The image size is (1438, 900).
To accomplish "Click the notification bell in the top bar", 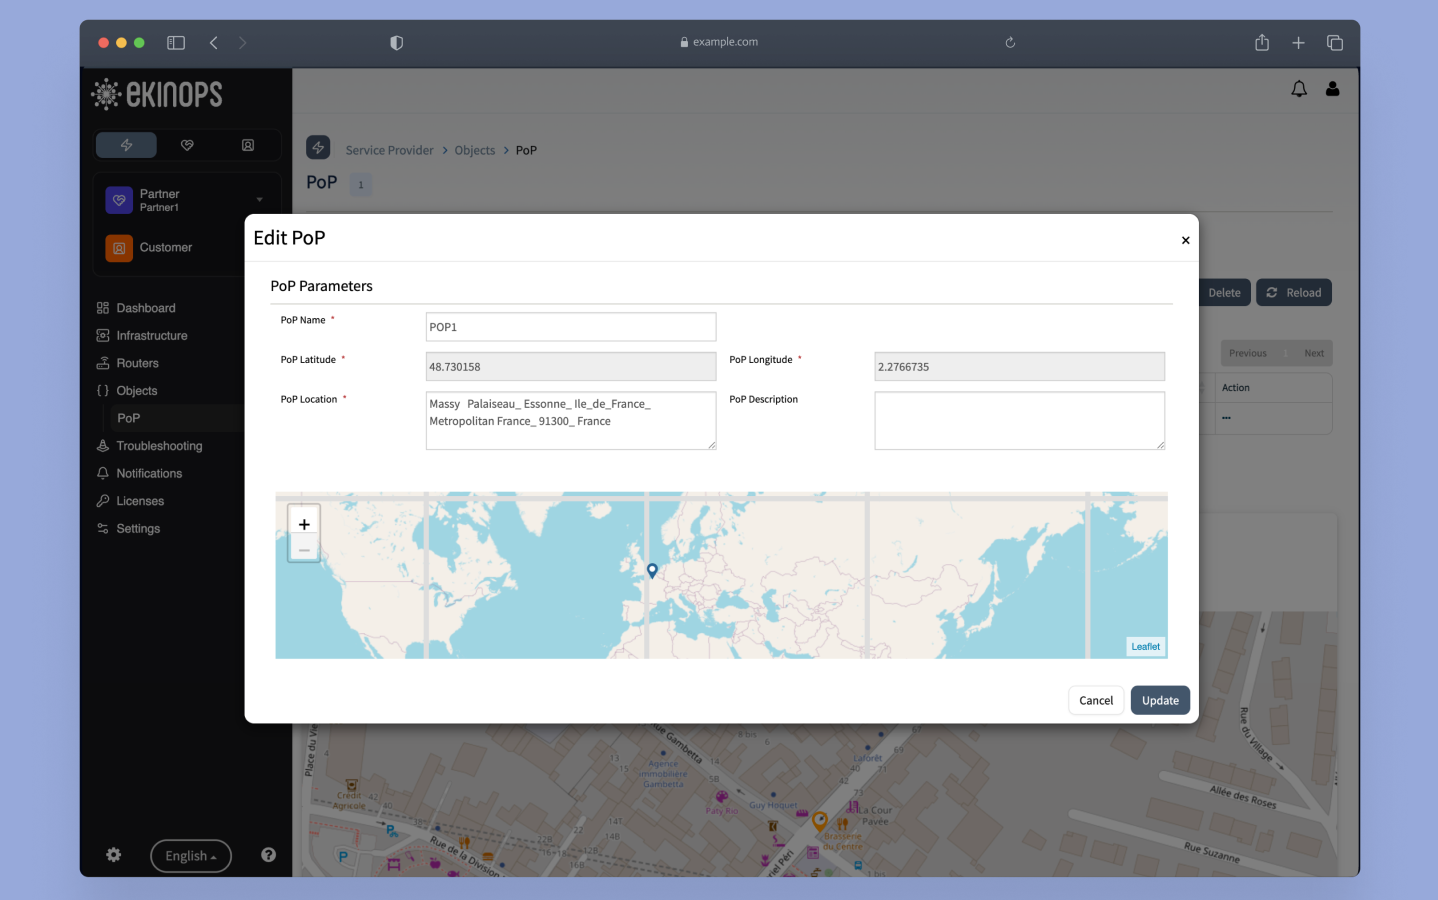I will (x=1299, y=88).
